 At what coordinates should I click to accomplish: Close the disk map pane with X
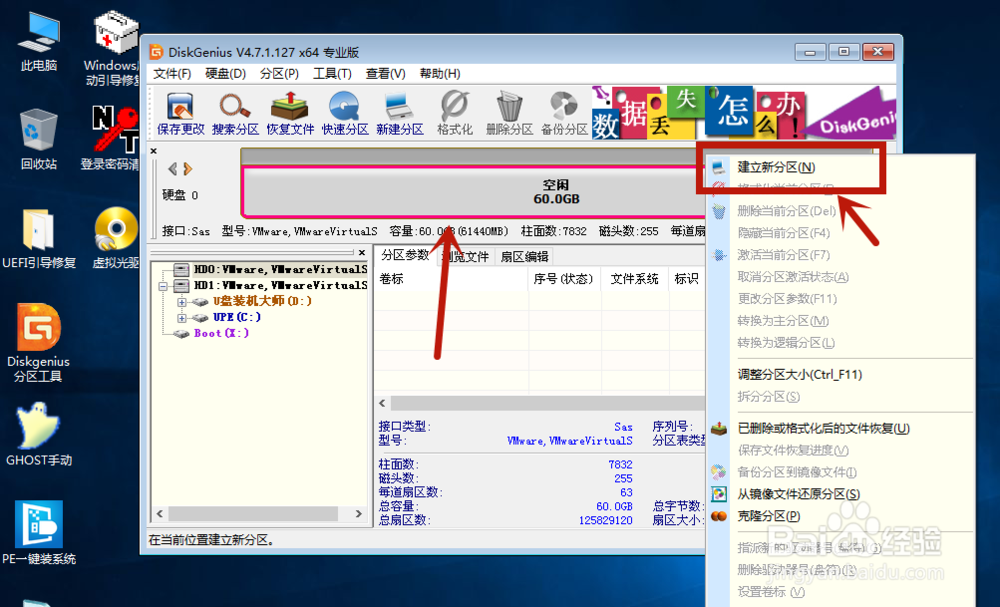(x=154, y=151)
